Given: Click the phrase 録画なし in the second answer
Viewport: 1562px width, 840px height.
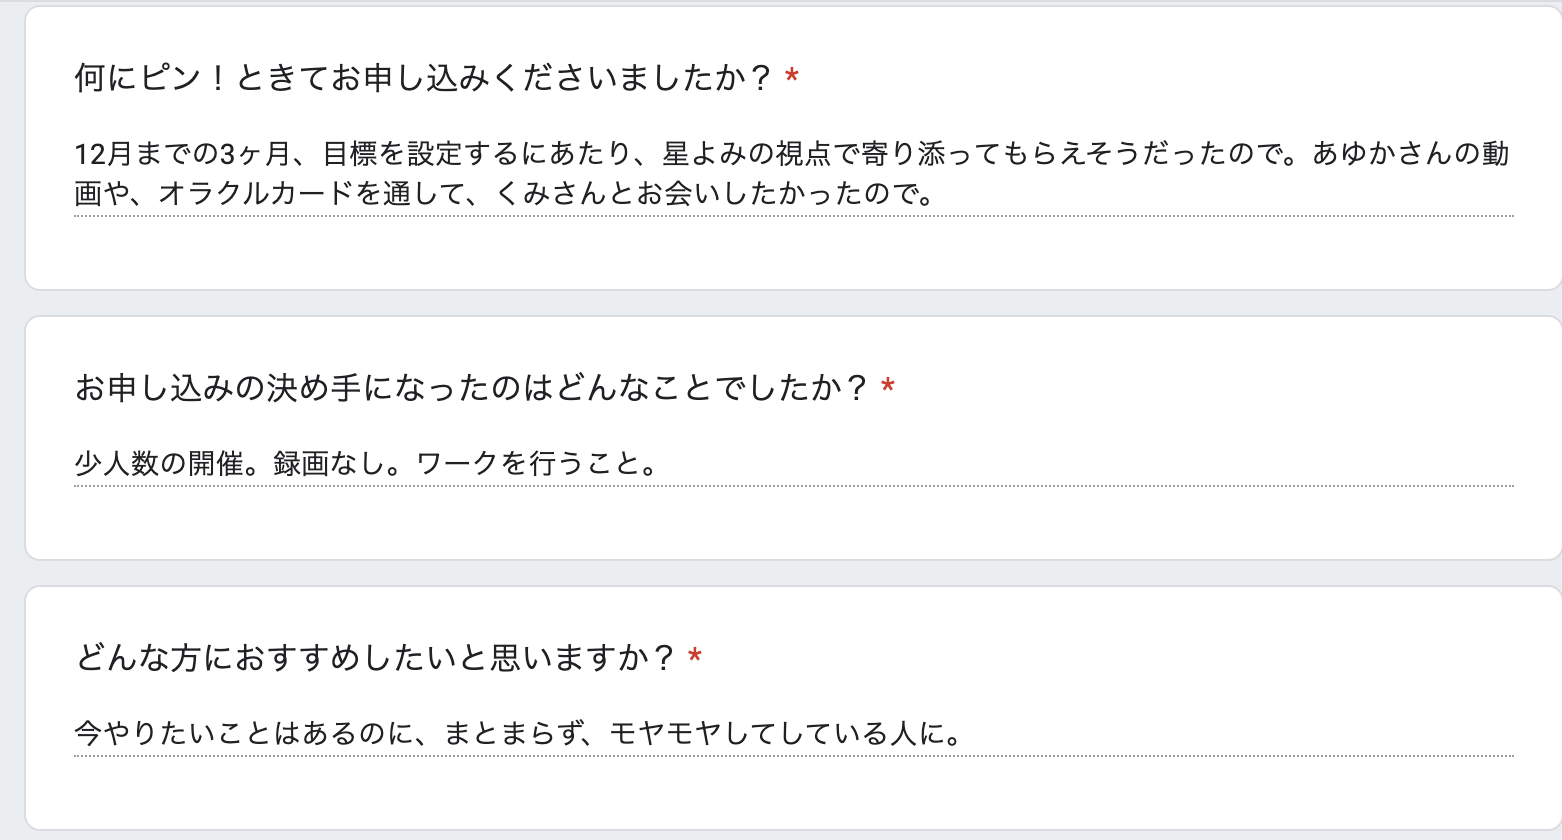Looking at the screenshot, I should coord(329,465).
